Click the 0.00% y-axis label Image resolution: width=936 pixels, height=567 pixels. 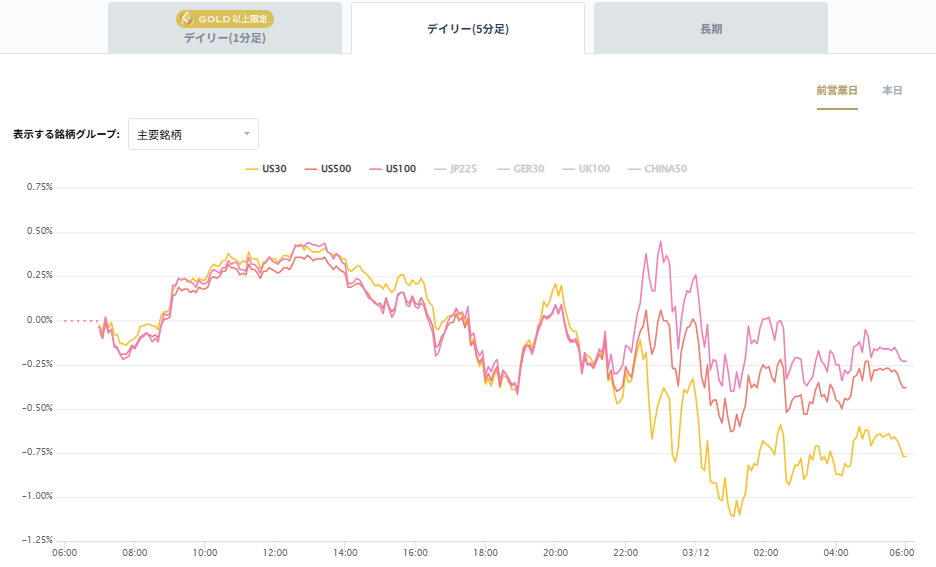coord(39,320)
